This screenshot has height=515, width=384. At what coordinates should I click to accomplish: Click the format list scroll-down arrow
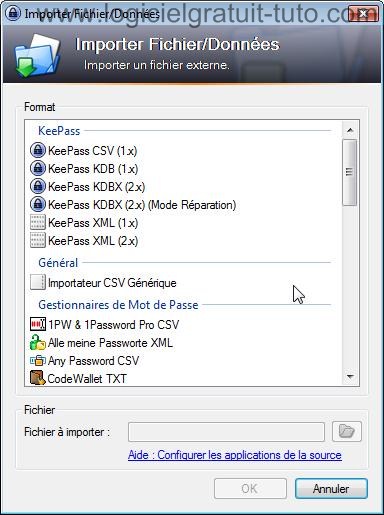tap(350, 377)
